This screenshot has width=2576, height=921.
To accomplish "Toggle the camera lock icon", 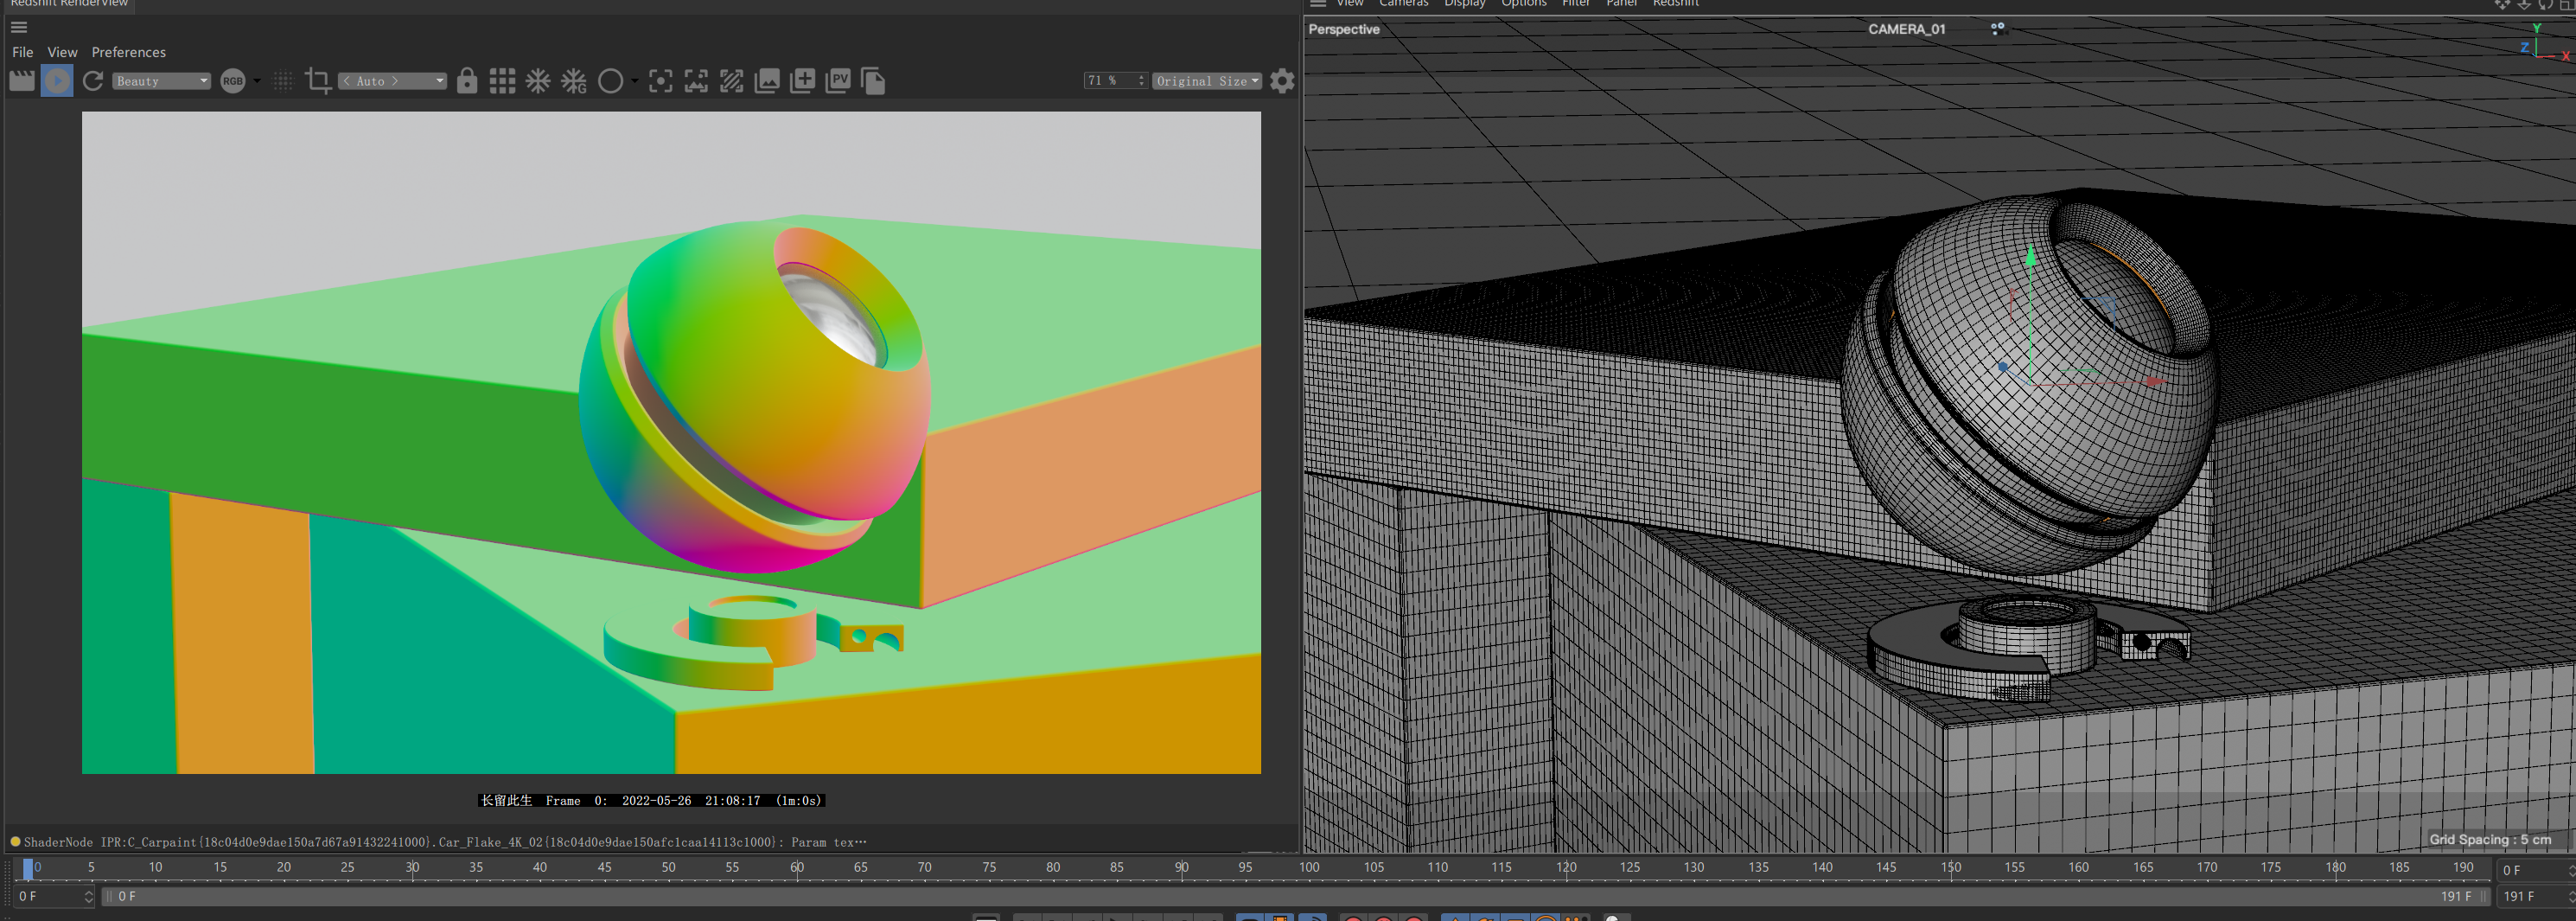I will 467,81.
